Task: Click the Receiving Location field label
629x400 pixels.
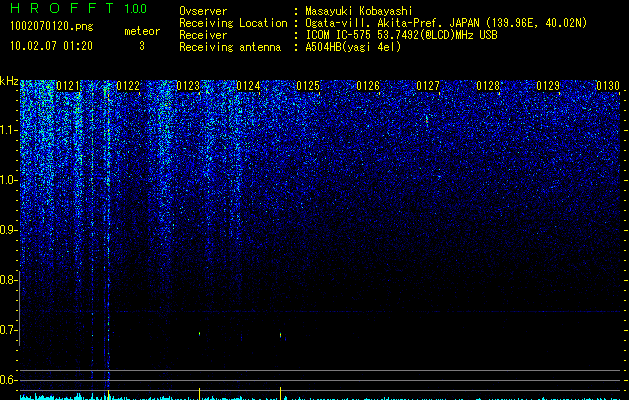Action: point(233,23)
